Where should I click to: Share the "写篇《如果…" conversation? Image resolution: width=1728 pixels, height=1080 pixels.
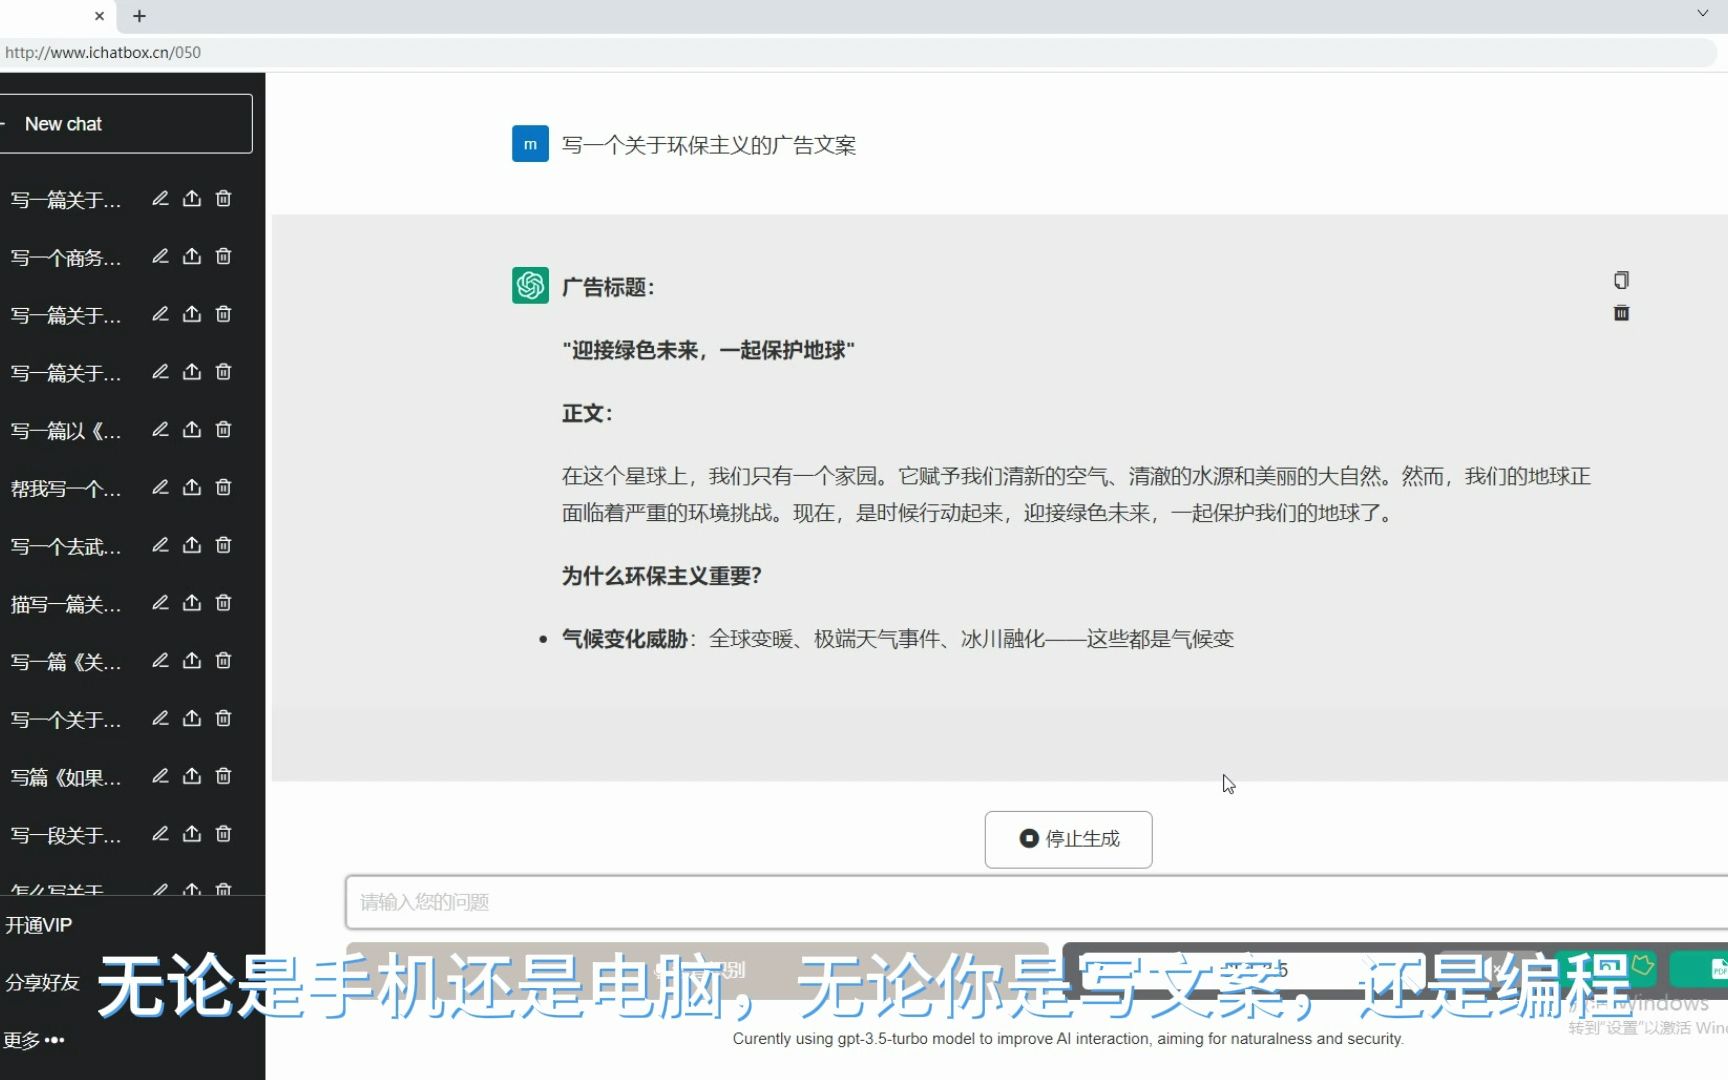coord(192,776)
